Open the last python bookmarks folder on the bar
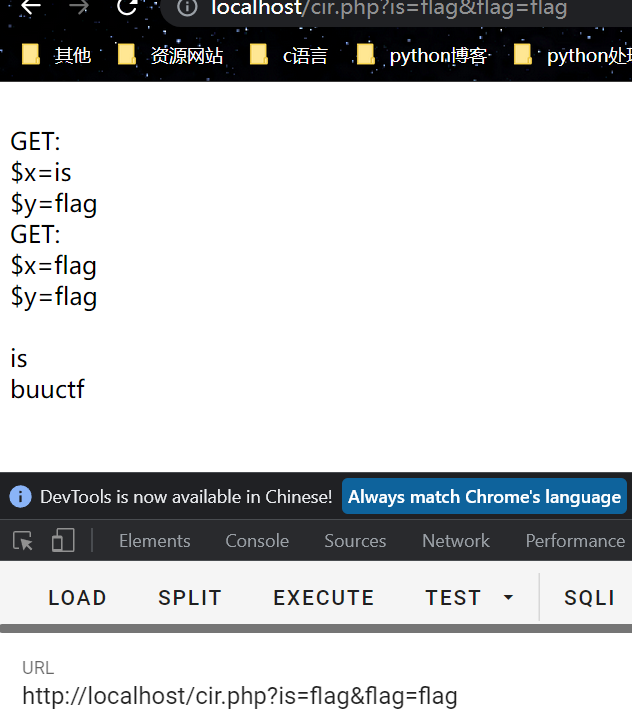 572,55
